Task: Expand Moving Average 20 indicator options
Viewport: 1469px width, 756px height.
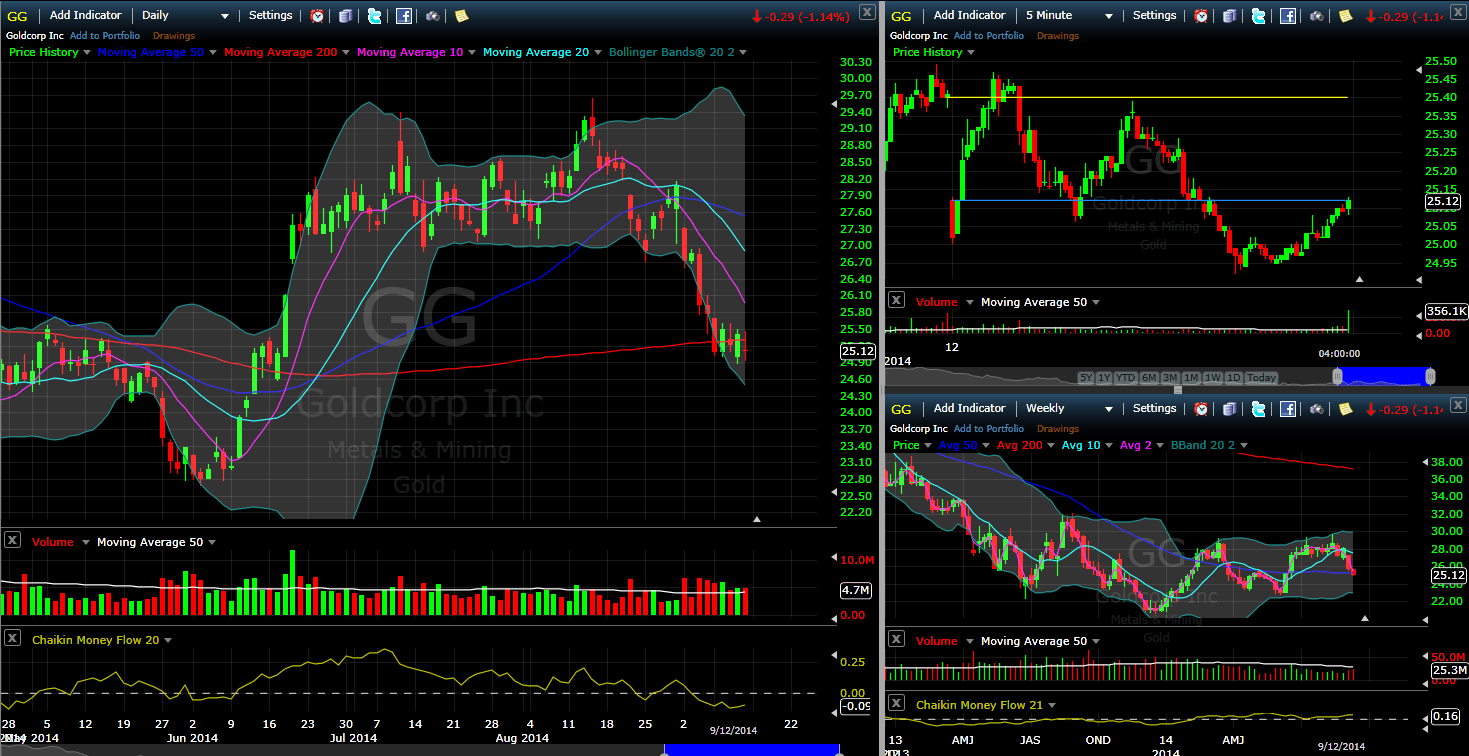Action: (x=598, y=52)
